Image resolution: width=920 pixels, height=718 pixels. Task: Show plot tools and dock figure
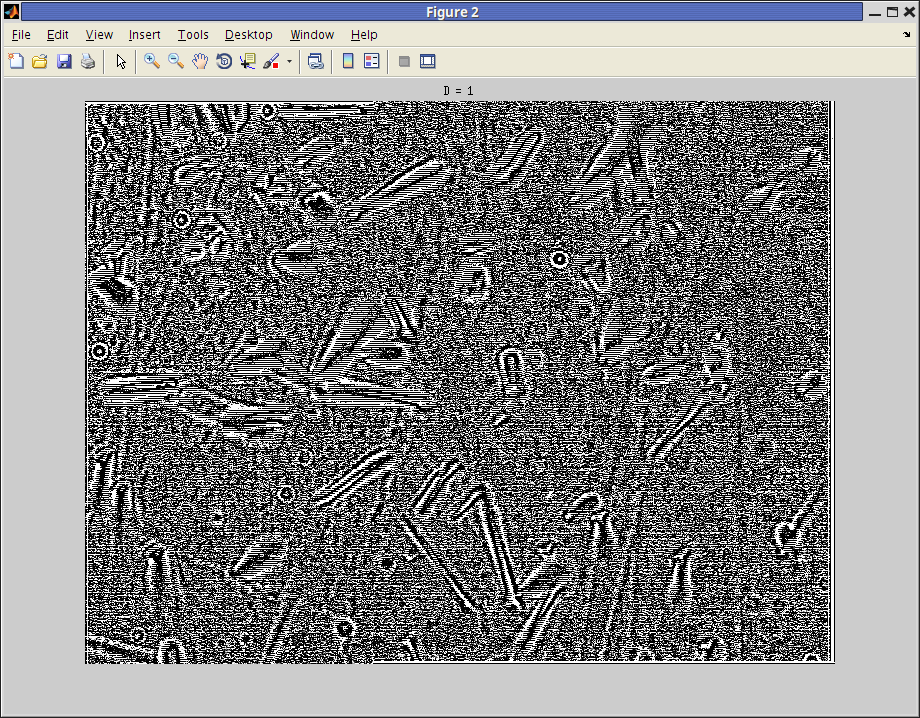tap(428, 61)
